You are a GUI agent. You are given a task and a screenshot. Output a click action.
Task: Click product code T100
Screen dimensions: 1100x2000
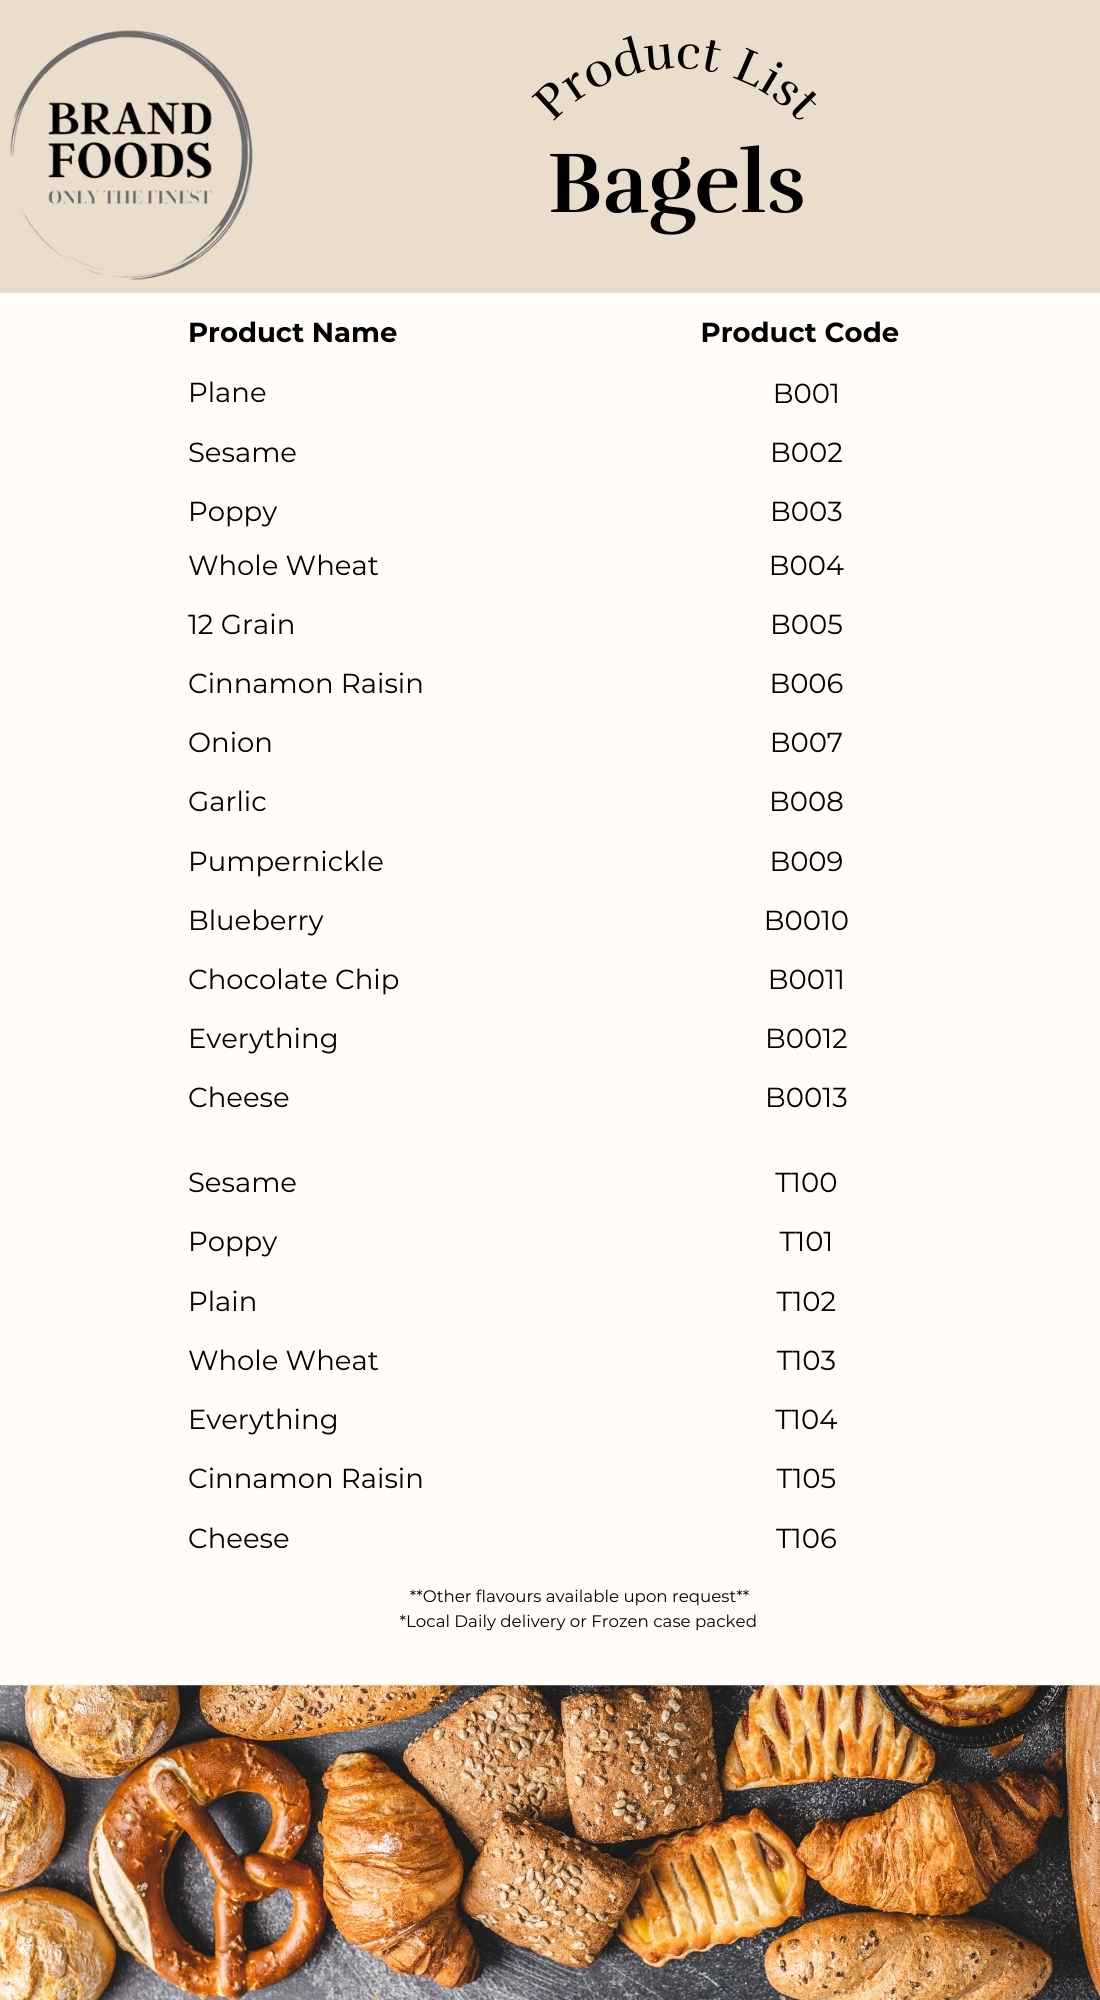click(806, 1183)
